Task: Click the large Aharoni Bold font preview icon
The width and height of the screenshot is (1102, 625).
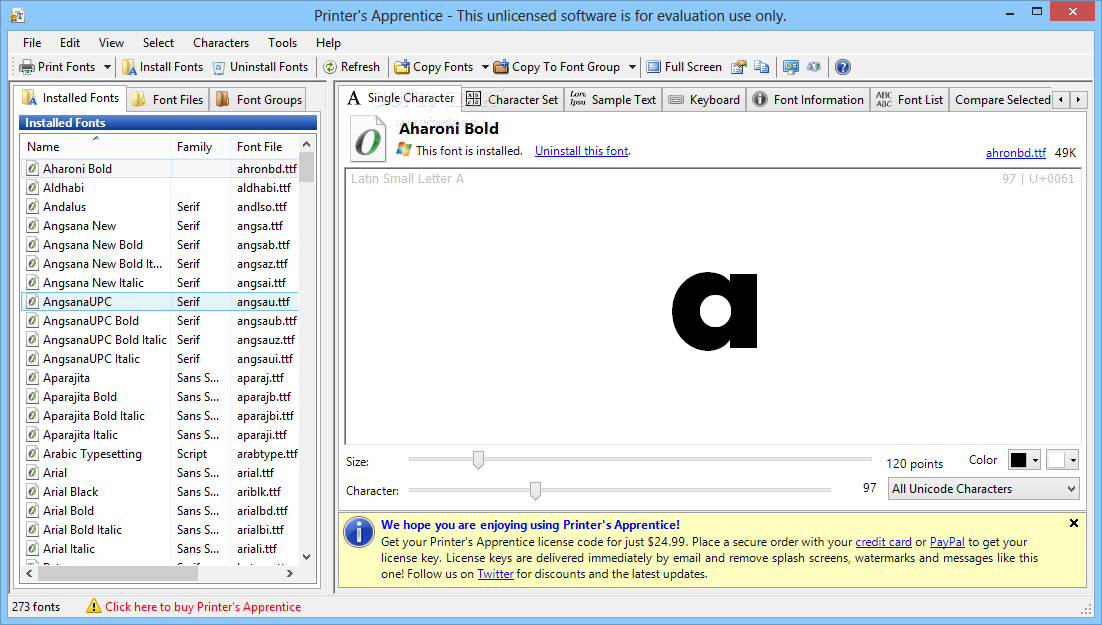Action: [368, 138]
